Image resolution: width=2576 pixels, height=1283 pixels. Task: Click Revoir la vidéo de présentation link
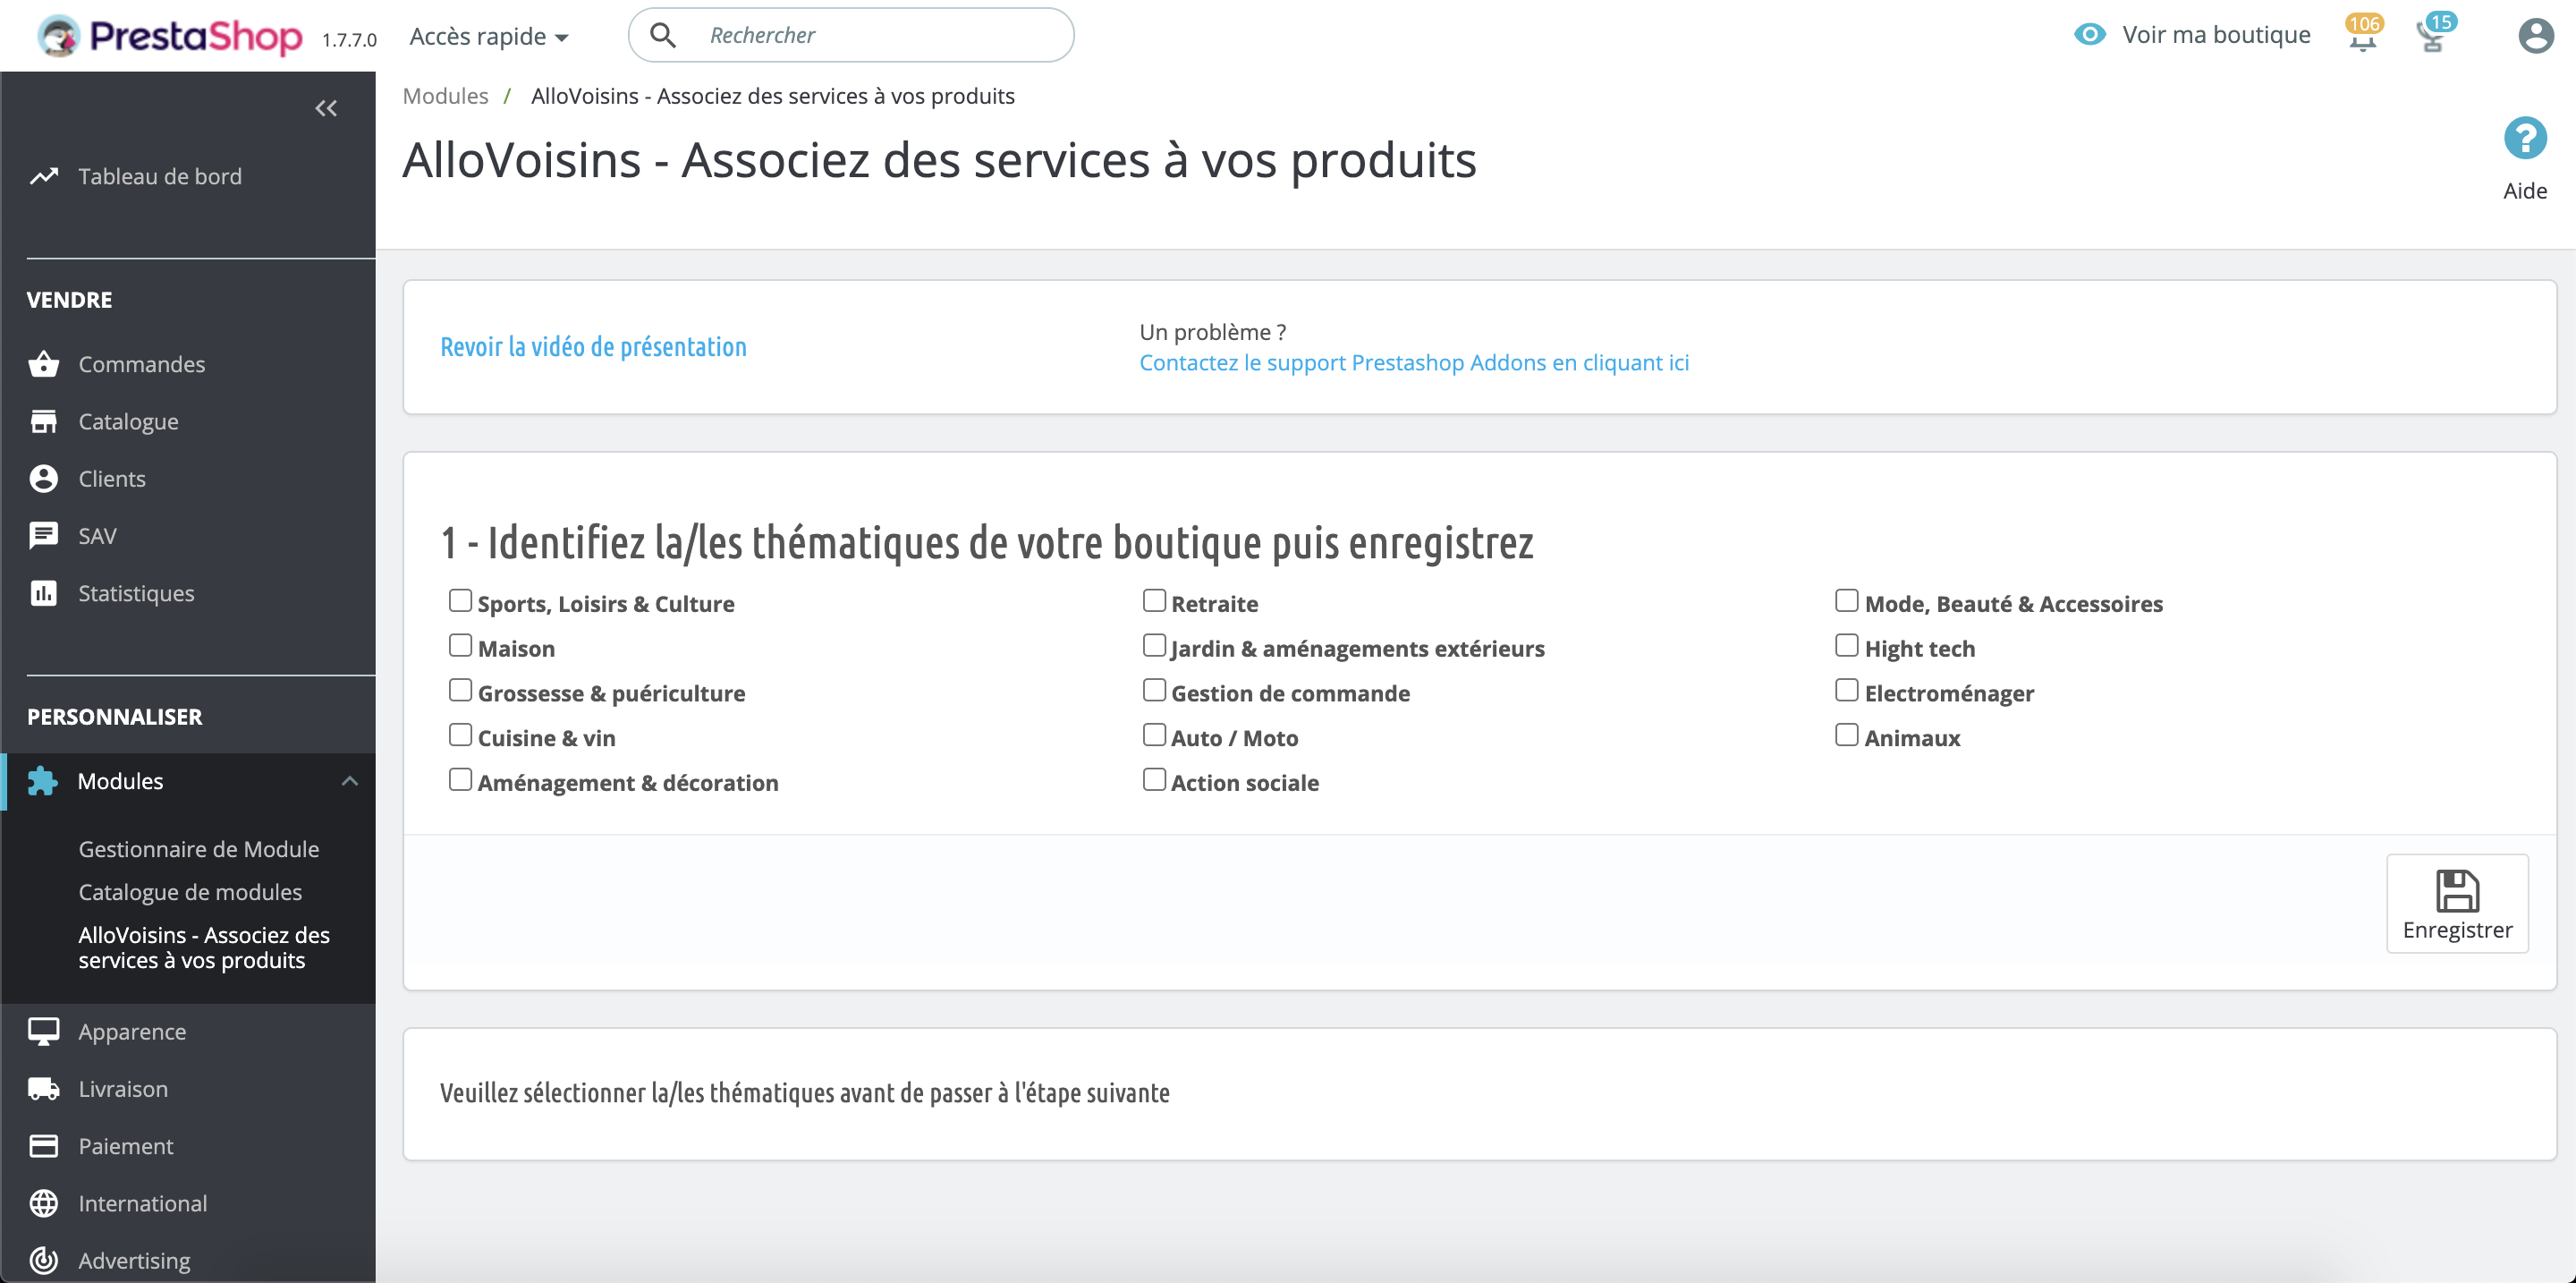(x=593, y=347)
